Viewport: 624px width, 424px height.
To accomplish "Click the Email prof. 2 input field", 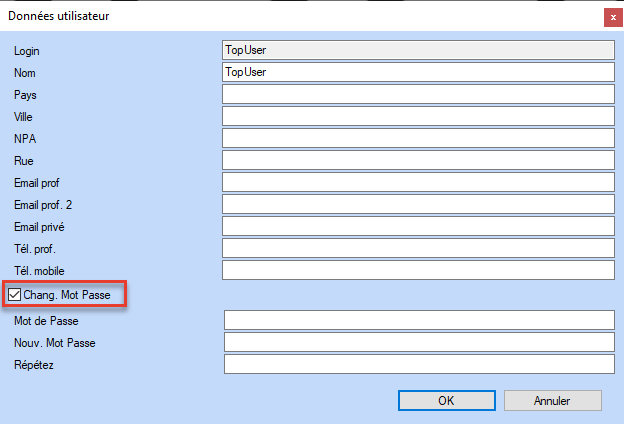I will (x=417, y=204).
